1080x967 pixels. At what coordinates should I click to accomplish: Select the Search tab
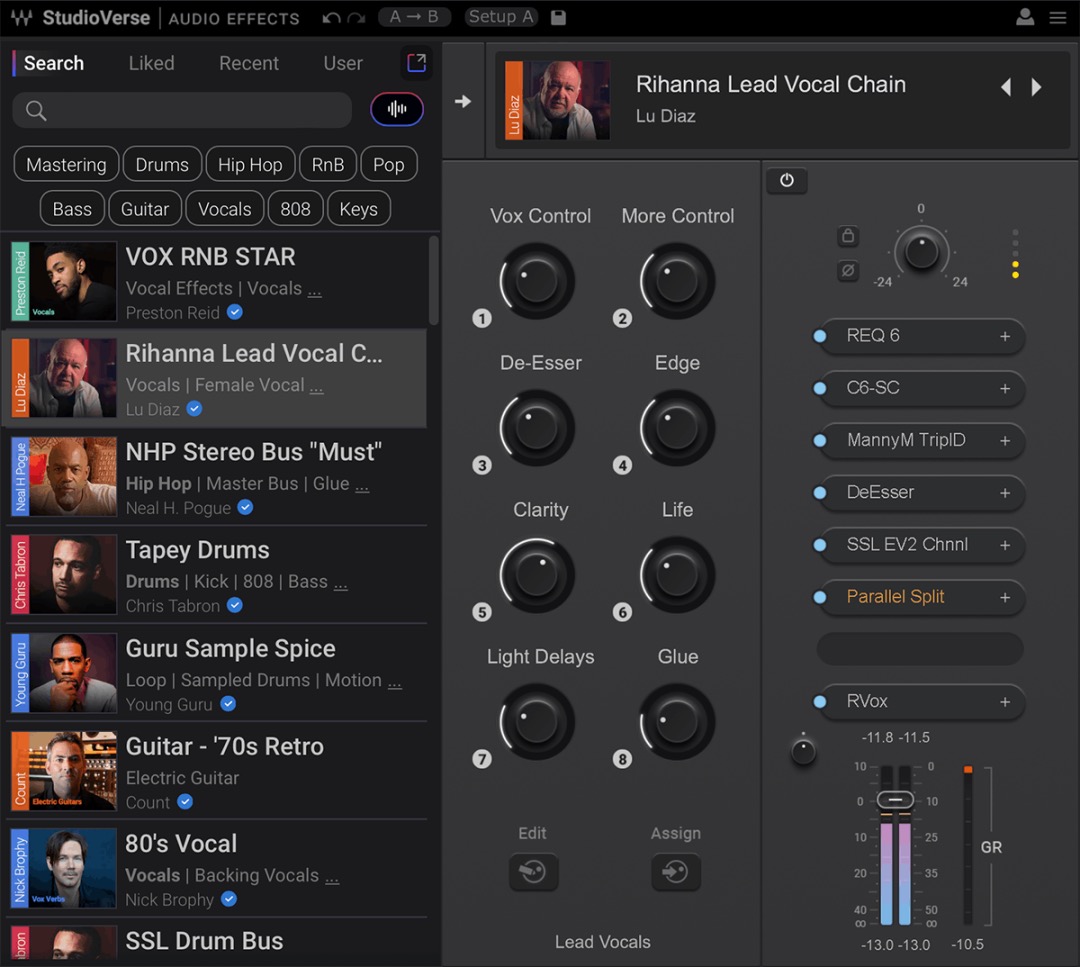click(54, 63)
